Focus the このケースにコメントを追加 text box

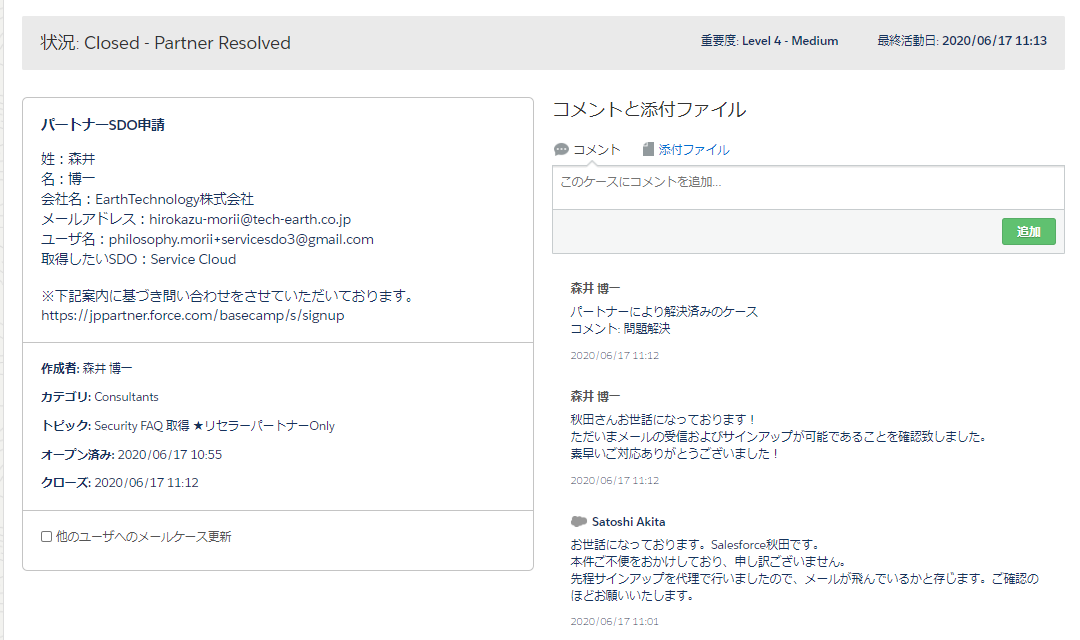point(807,188)
